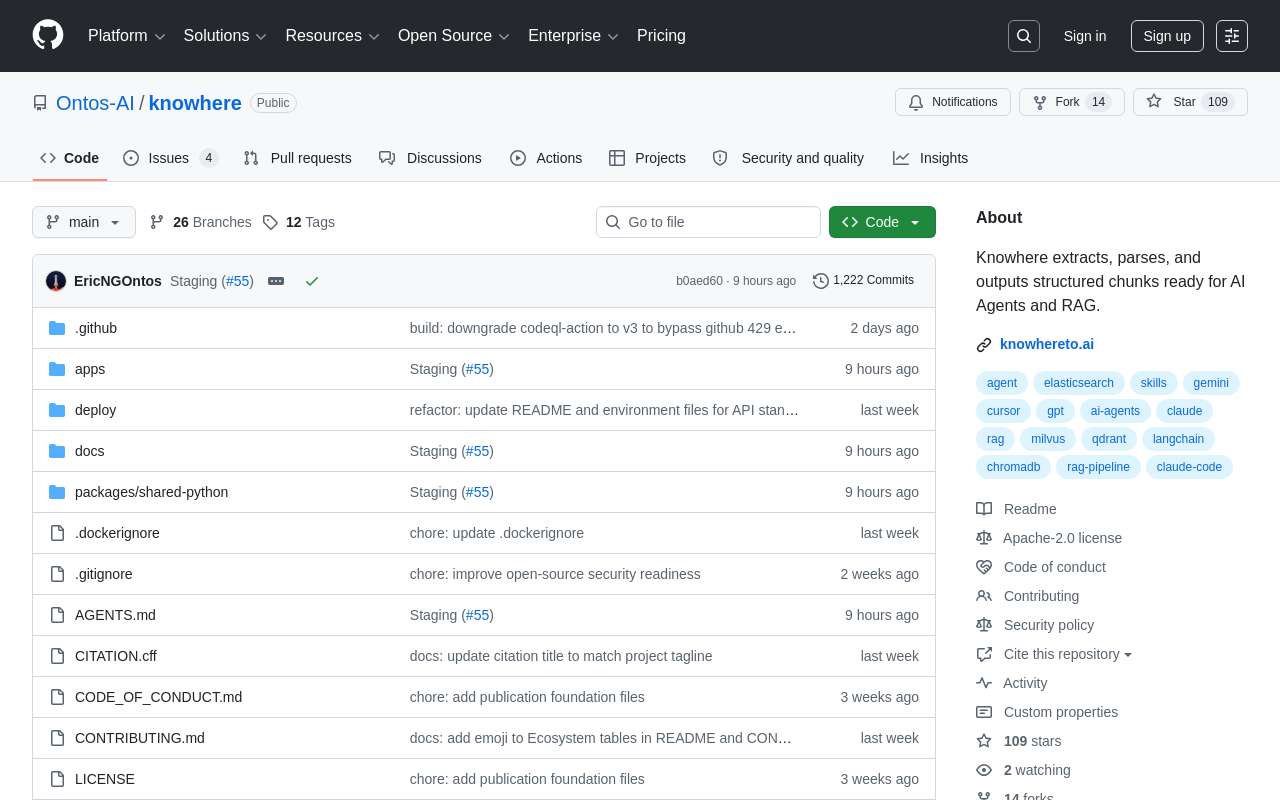1280x800 pixels.
Task: Click the Apache license scale icon
Action: point(984,538)
